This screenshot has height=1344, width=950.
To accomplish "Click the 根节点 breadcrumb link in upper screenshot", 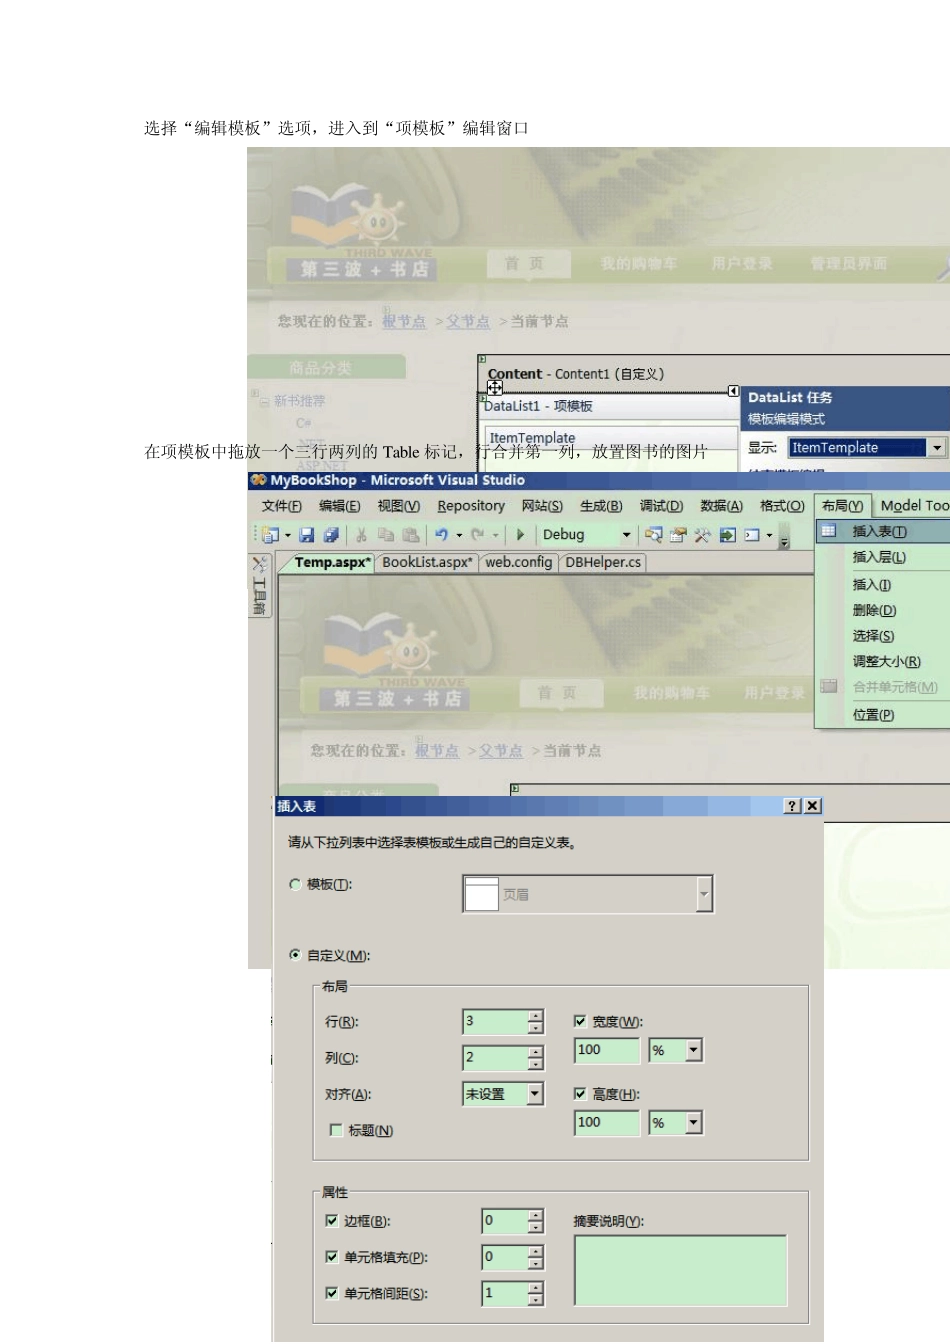I will pyautogui.click(x=404, y=321).
